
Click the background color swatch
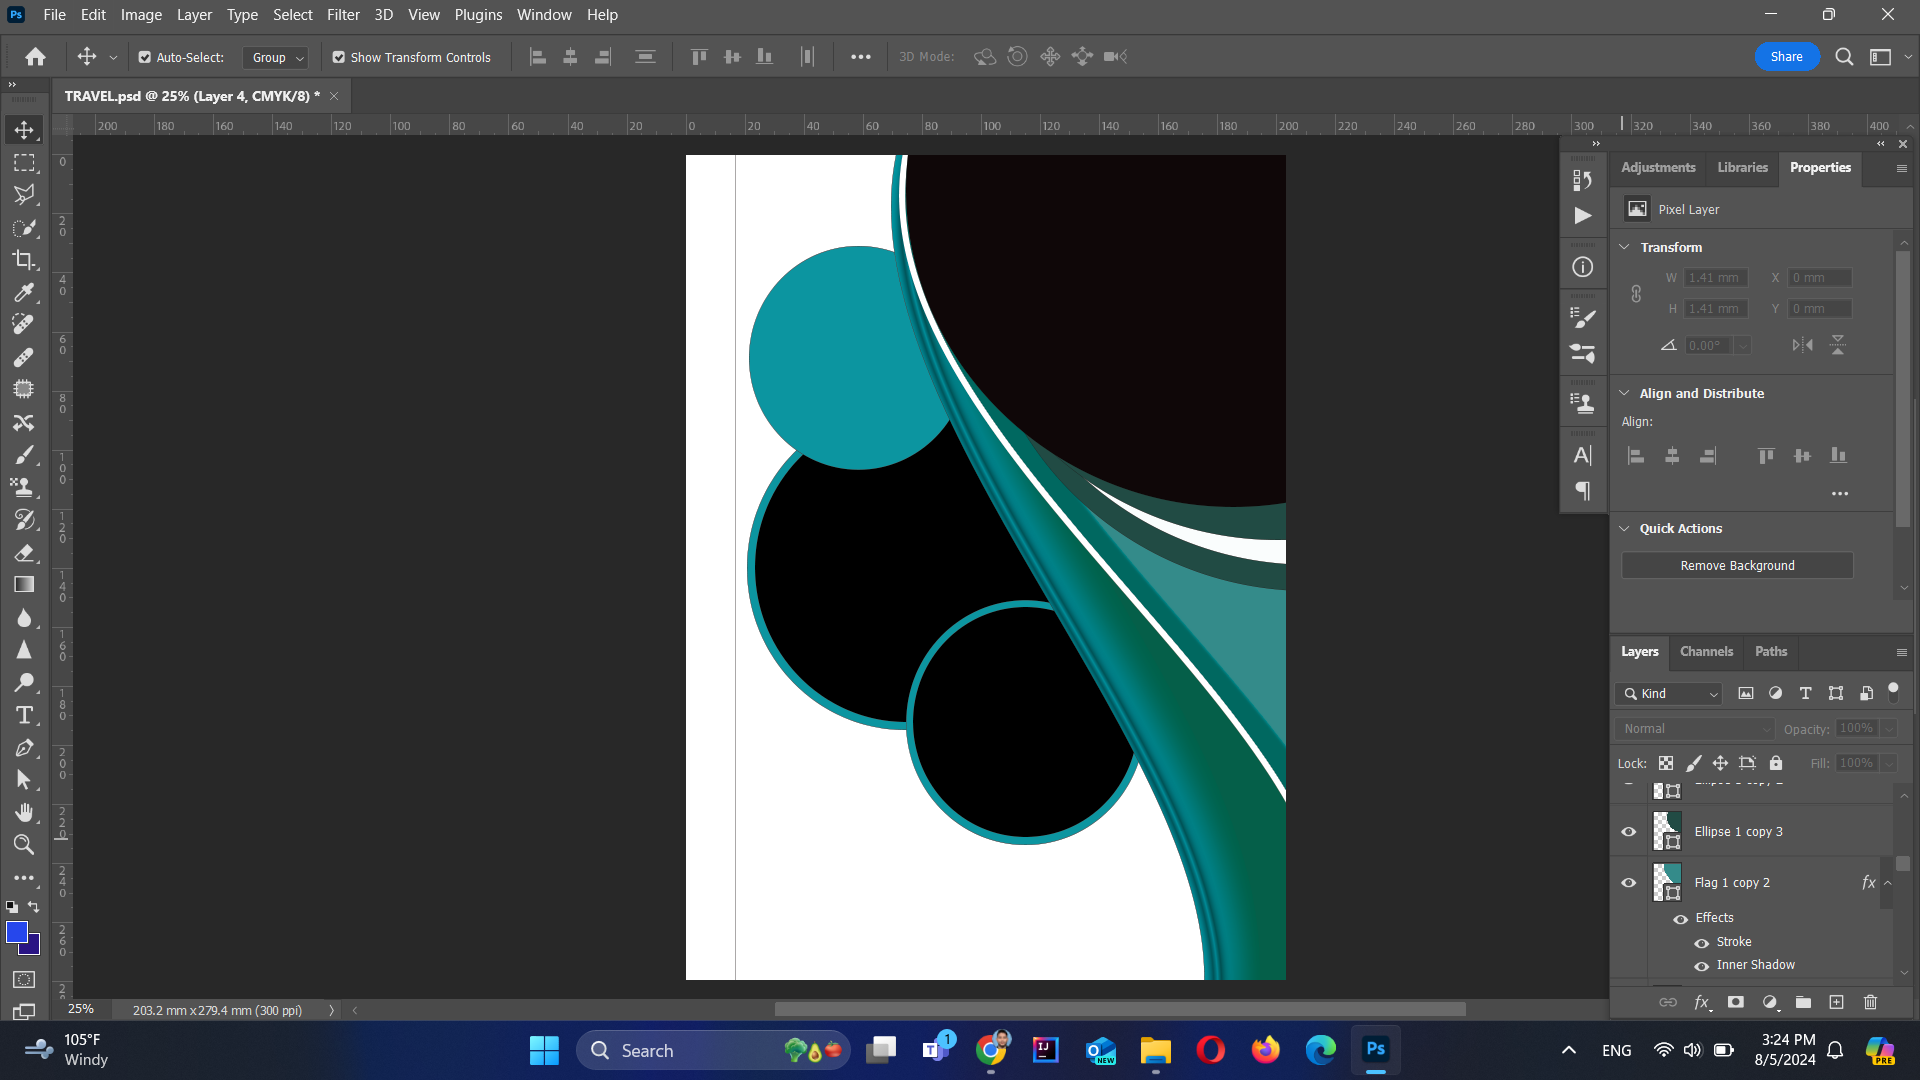tap(32, 947)
